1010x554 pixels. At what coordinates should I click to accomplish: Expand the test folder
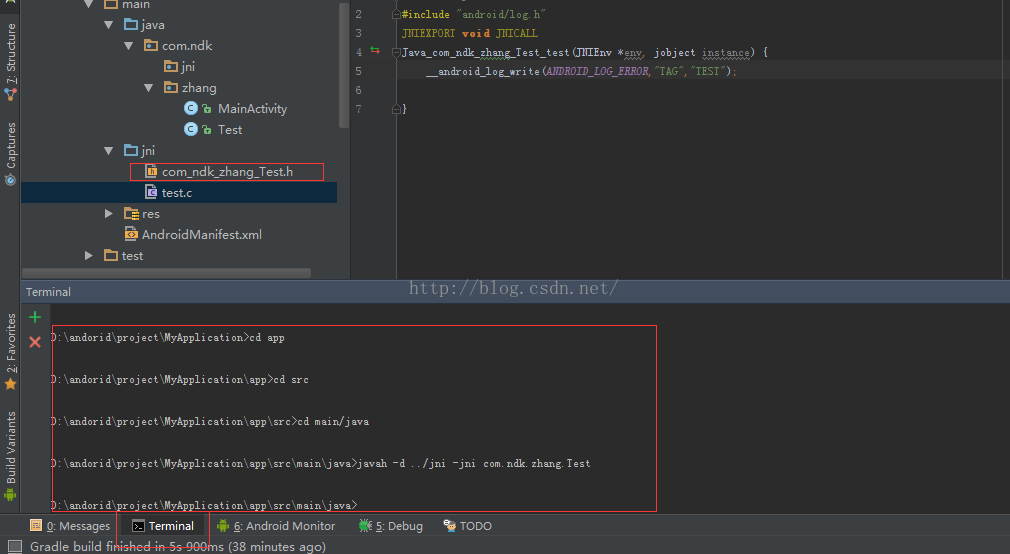[88, 256]
